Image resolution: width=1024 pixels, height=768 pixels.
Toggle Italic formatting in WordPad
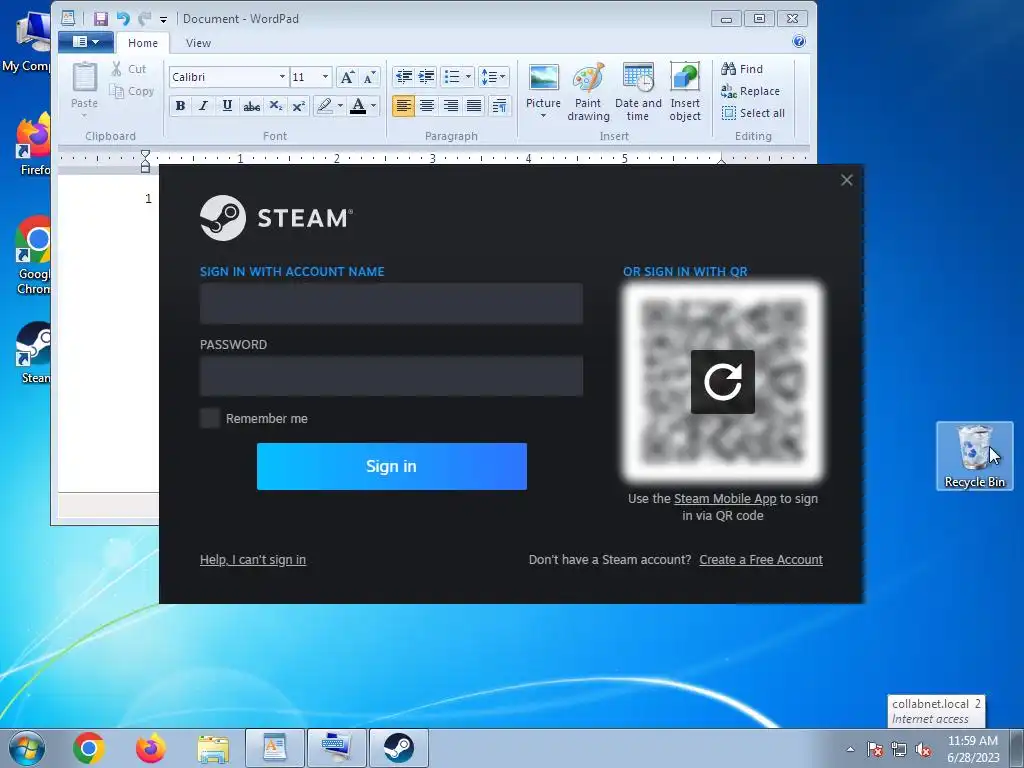coord(203,106)
